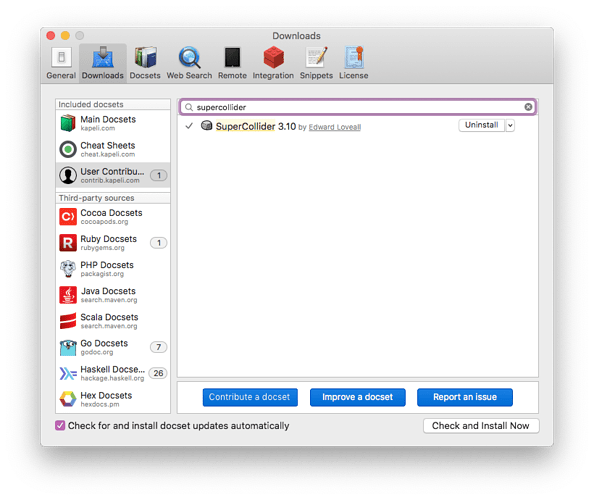Click Check and Install Now
The width and height of the screenshot is (594, 500).
click(x=481, y=426)
